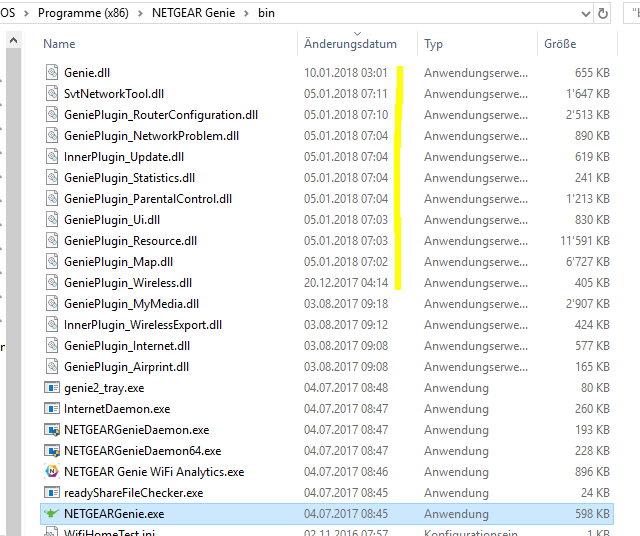Select file name GeniePlugin_Ui.dll

pyautogui.click(x=112, y=220)
